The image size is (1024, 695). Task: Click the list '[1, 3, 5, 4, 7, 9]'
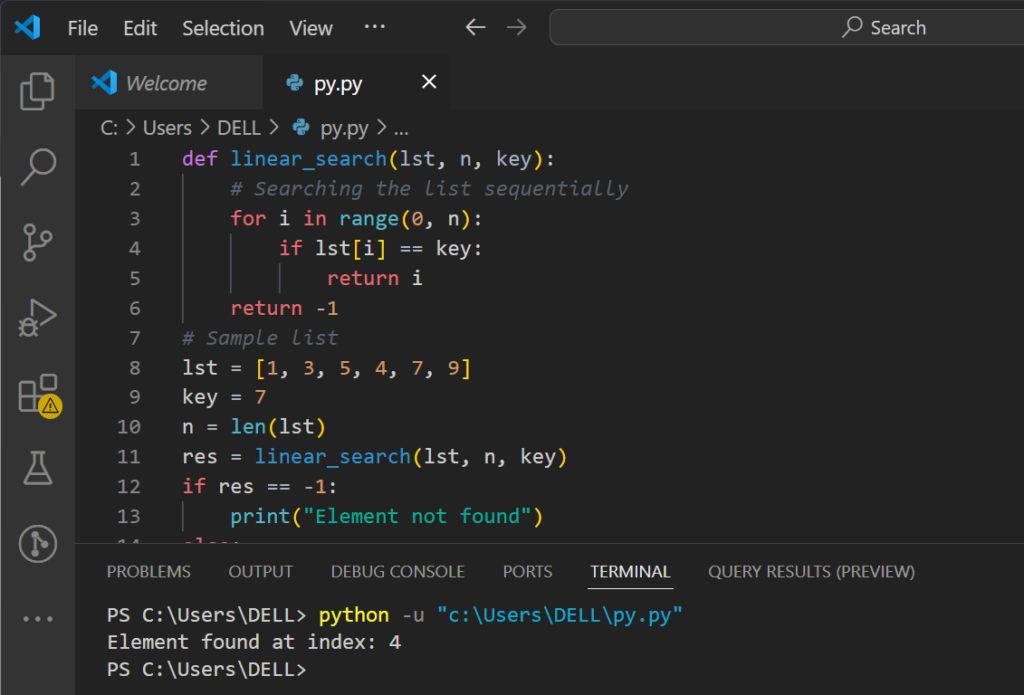tap(363, 368)
